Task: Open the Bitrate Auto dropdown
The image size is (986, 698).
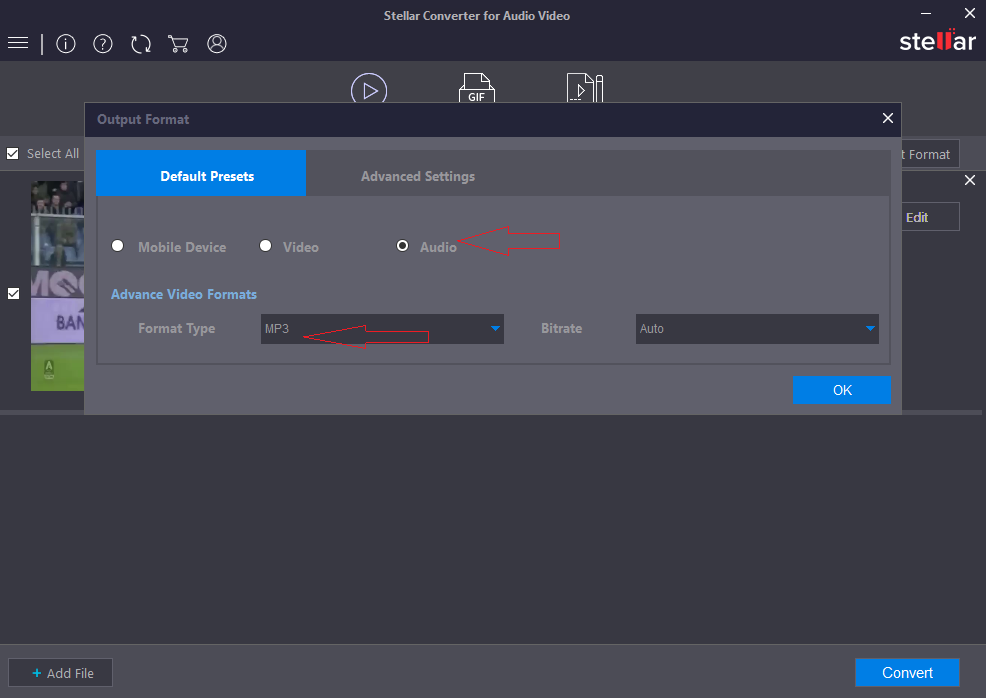Action: [757, 329]
